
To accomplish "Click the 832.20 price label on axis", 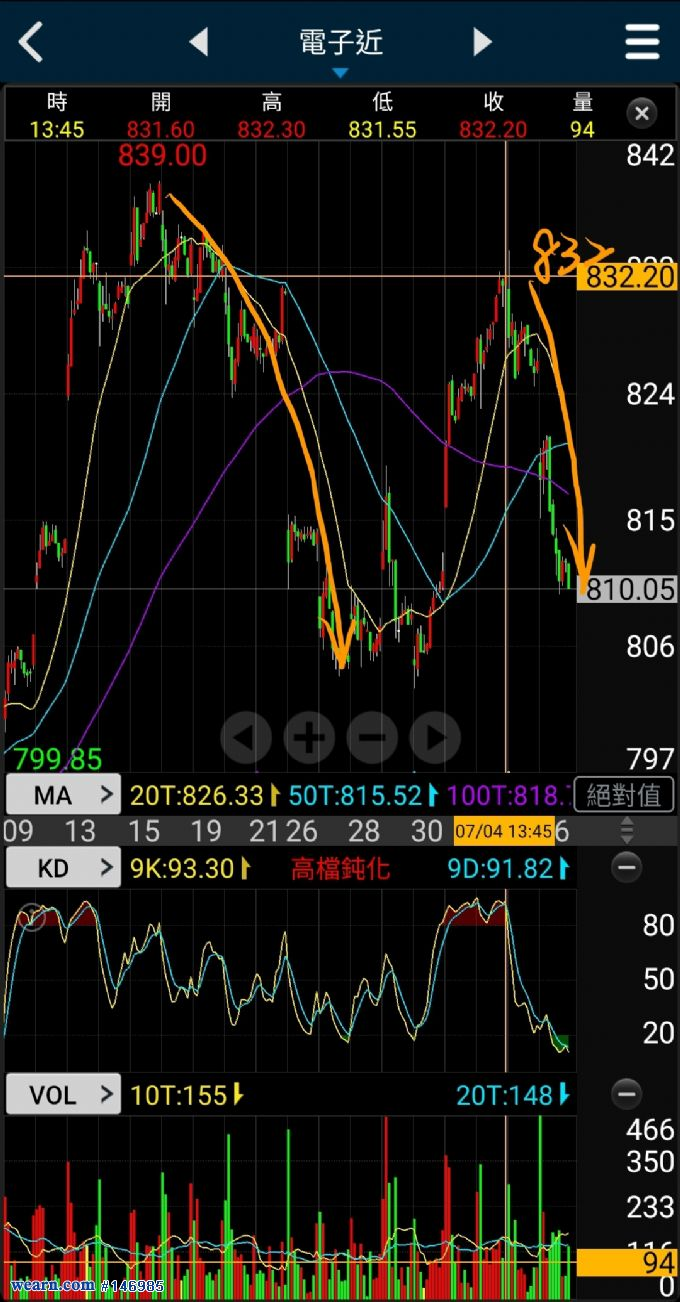I will point(630,277).
